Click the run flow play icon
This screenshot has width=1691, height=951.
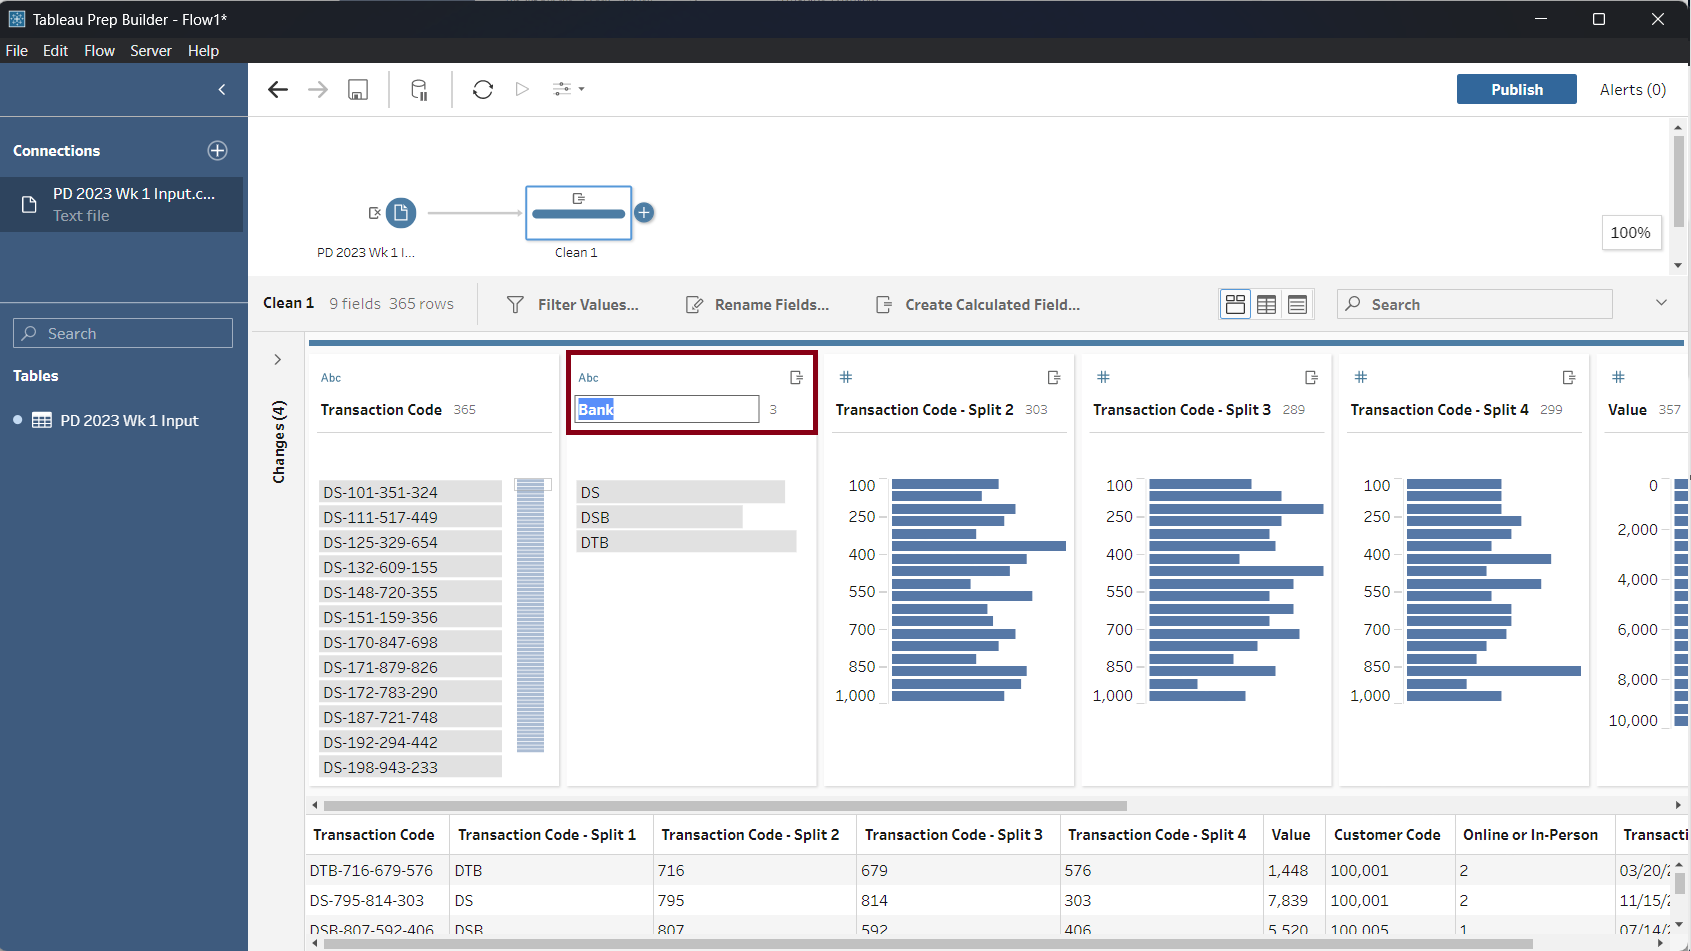tap(522, 89)
